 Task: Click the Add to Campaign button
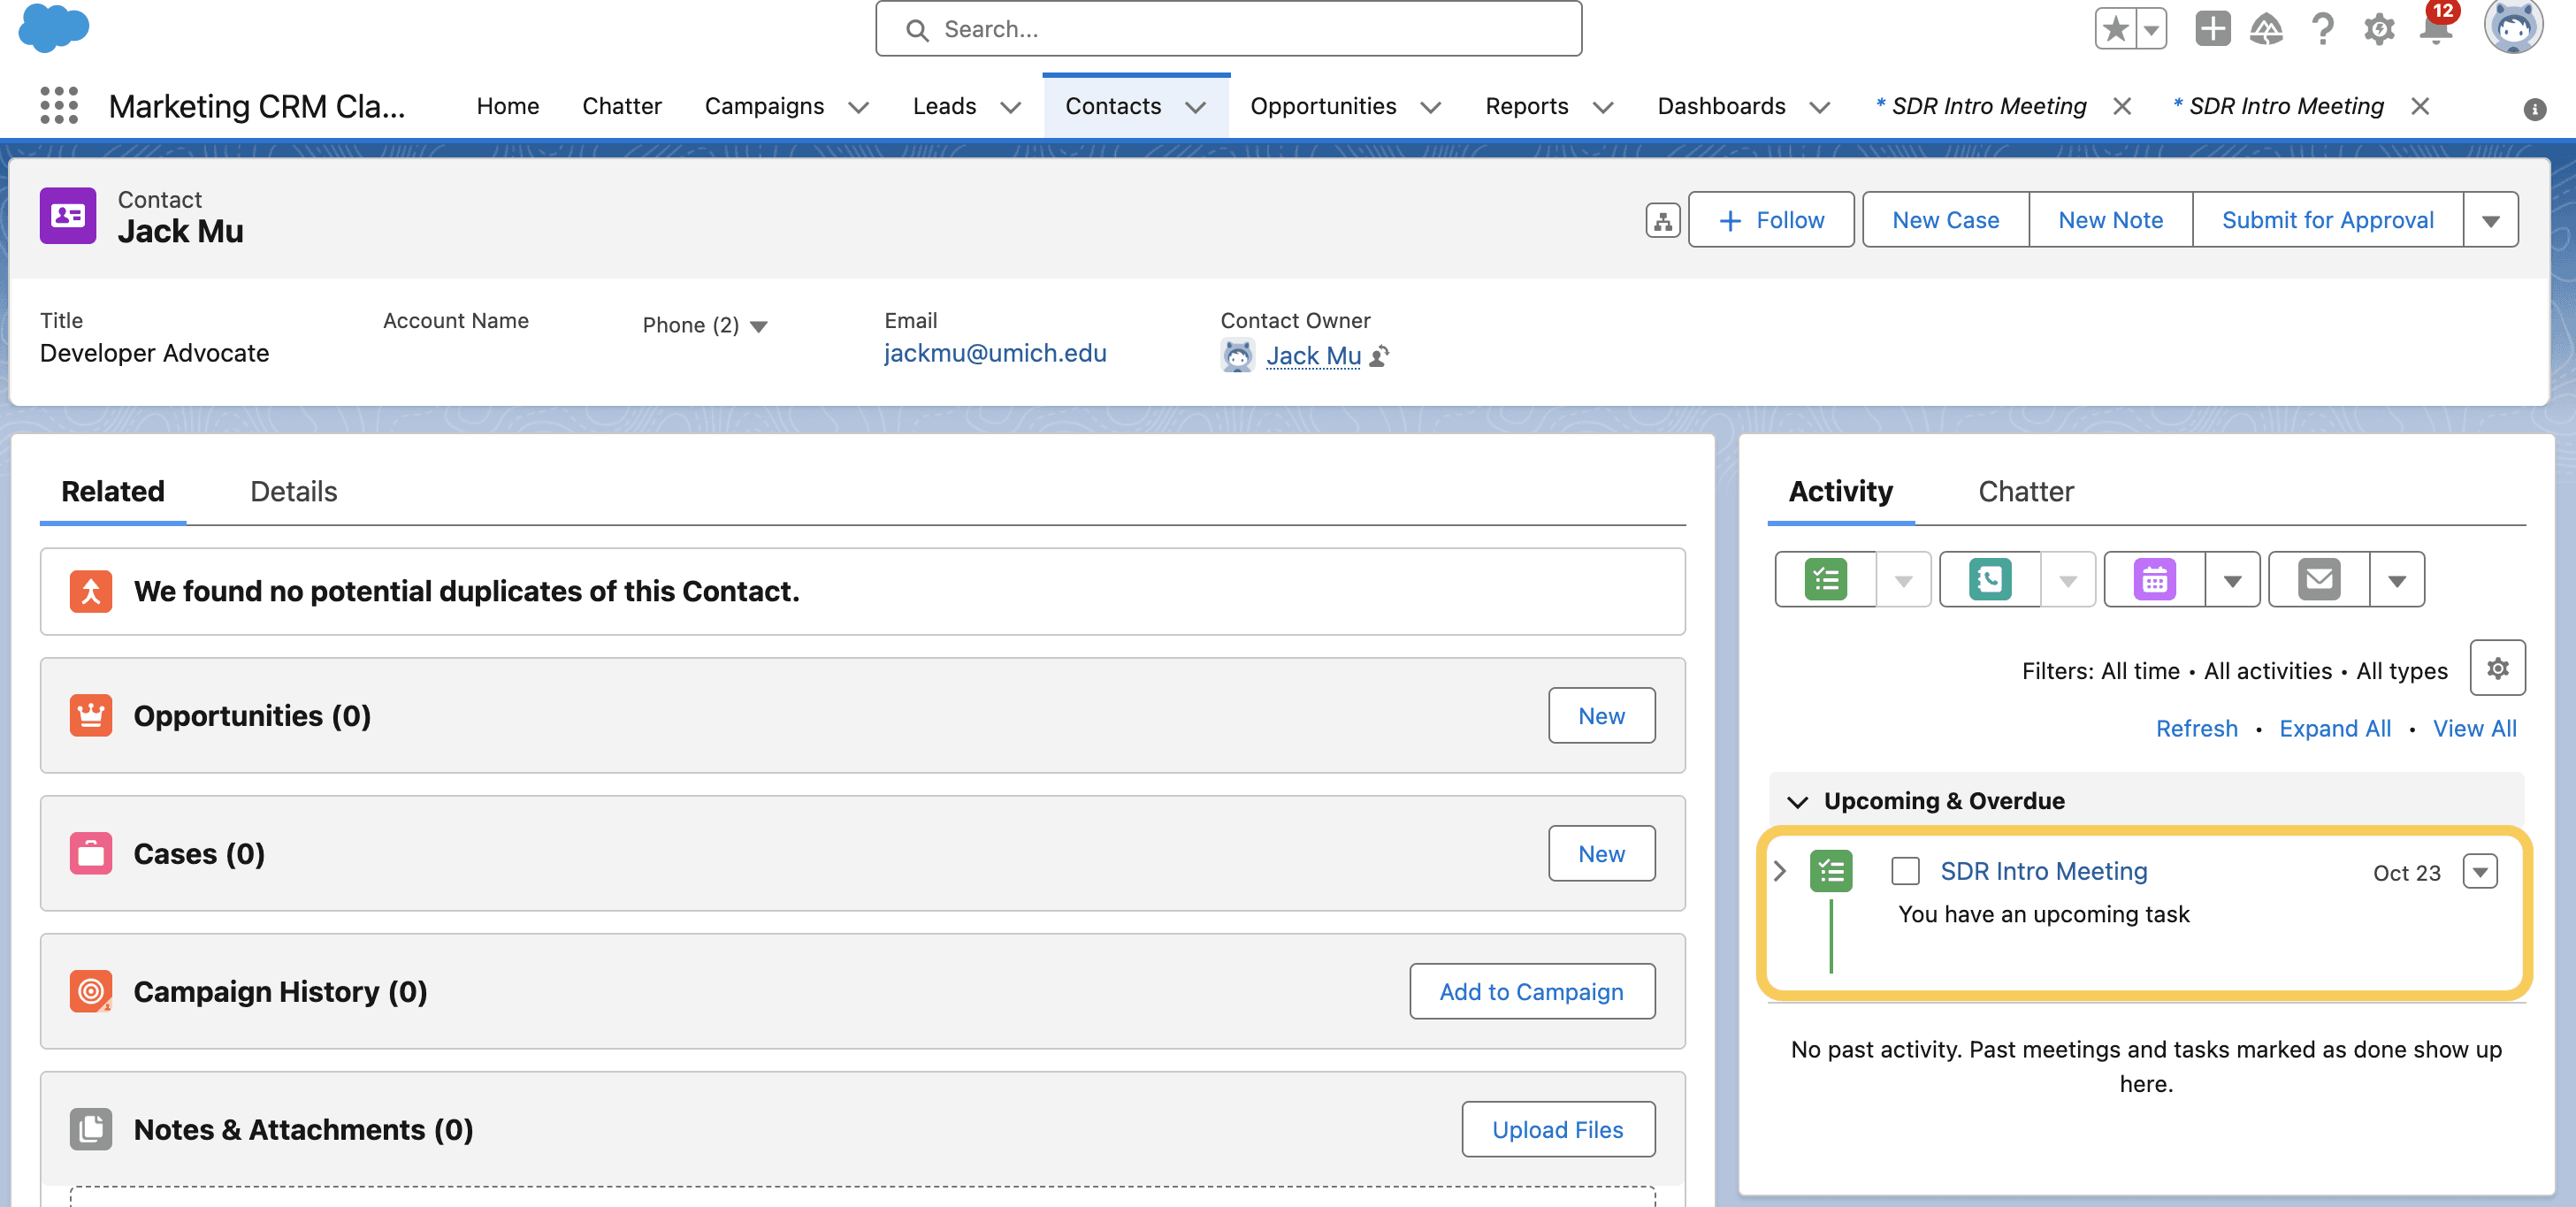(1531, 991)
